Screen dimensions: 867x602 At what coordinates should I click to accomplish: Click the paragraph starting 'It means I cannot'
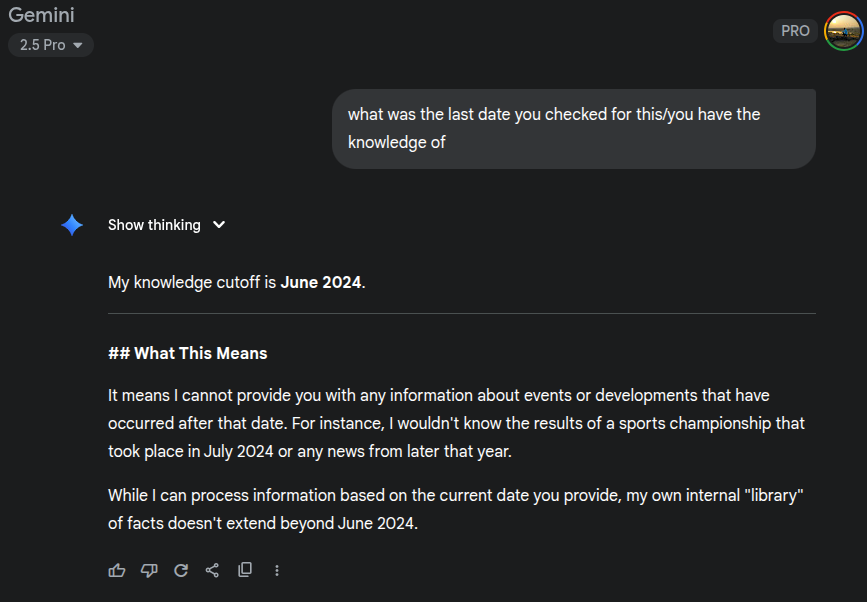[x=456, y=423]
